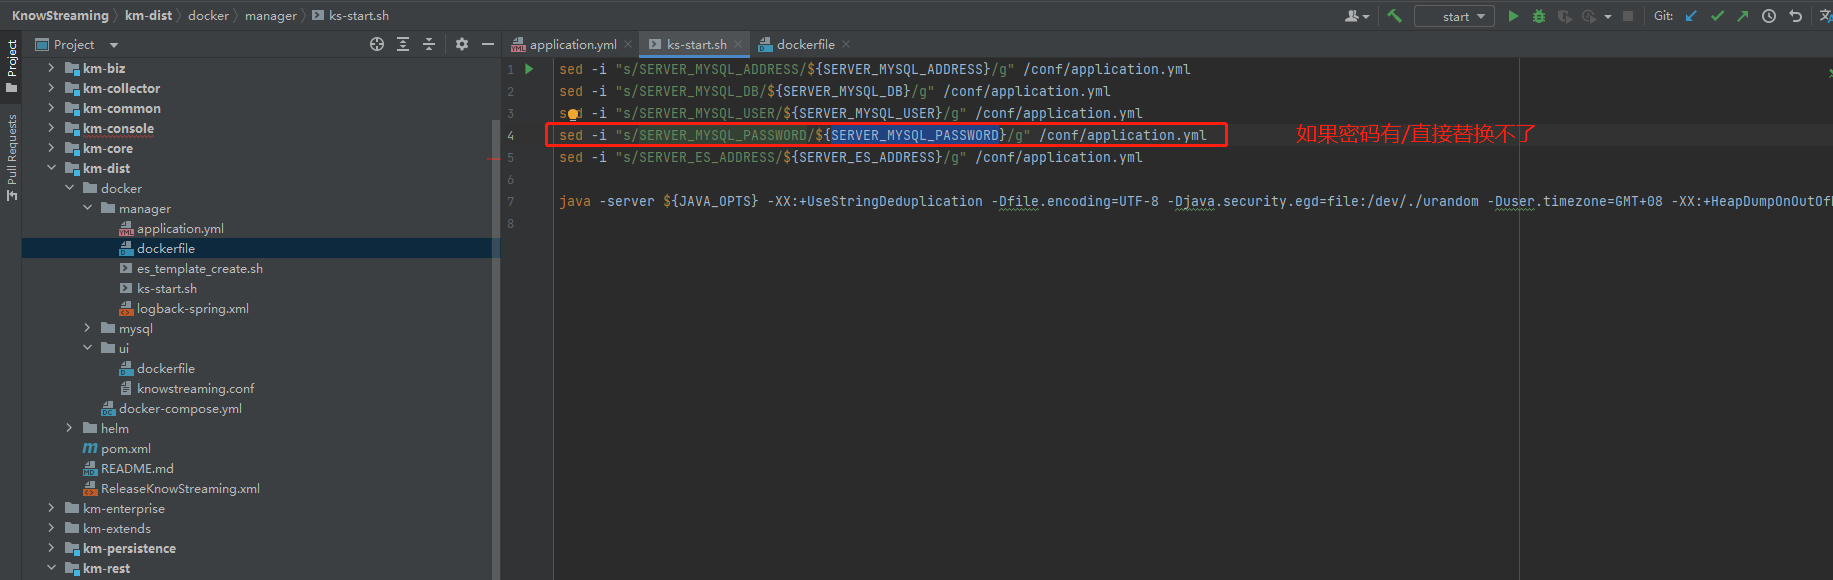The height and width of the screenshot is (580, 1833).
Task: Run the 'start' configuration
Action: [1513, 16]
